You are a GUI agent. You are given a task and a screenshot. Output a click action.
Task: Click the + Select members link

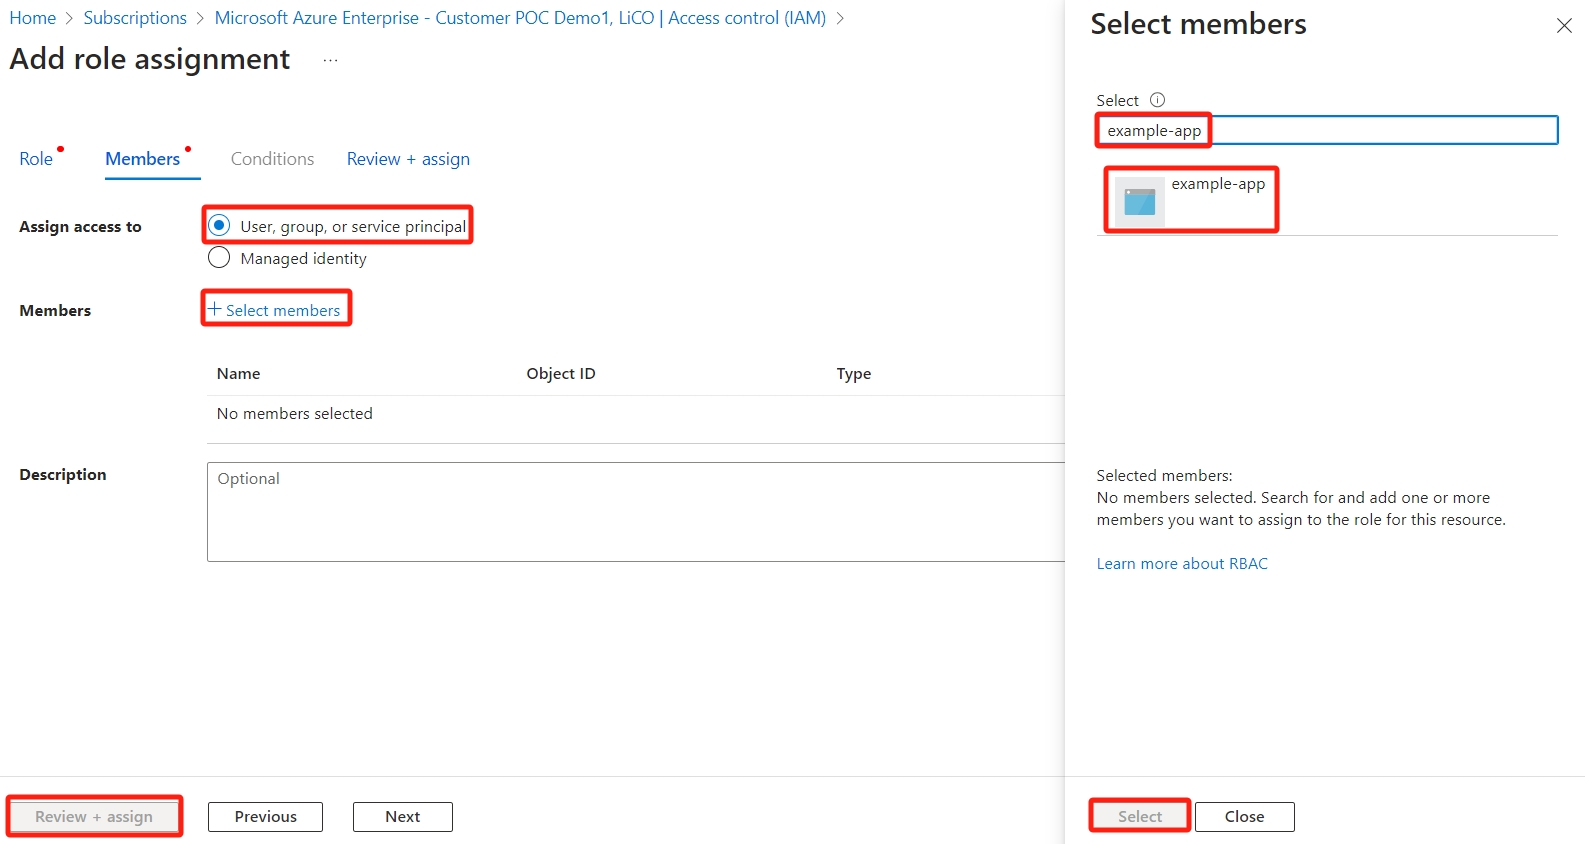[275, 310]
